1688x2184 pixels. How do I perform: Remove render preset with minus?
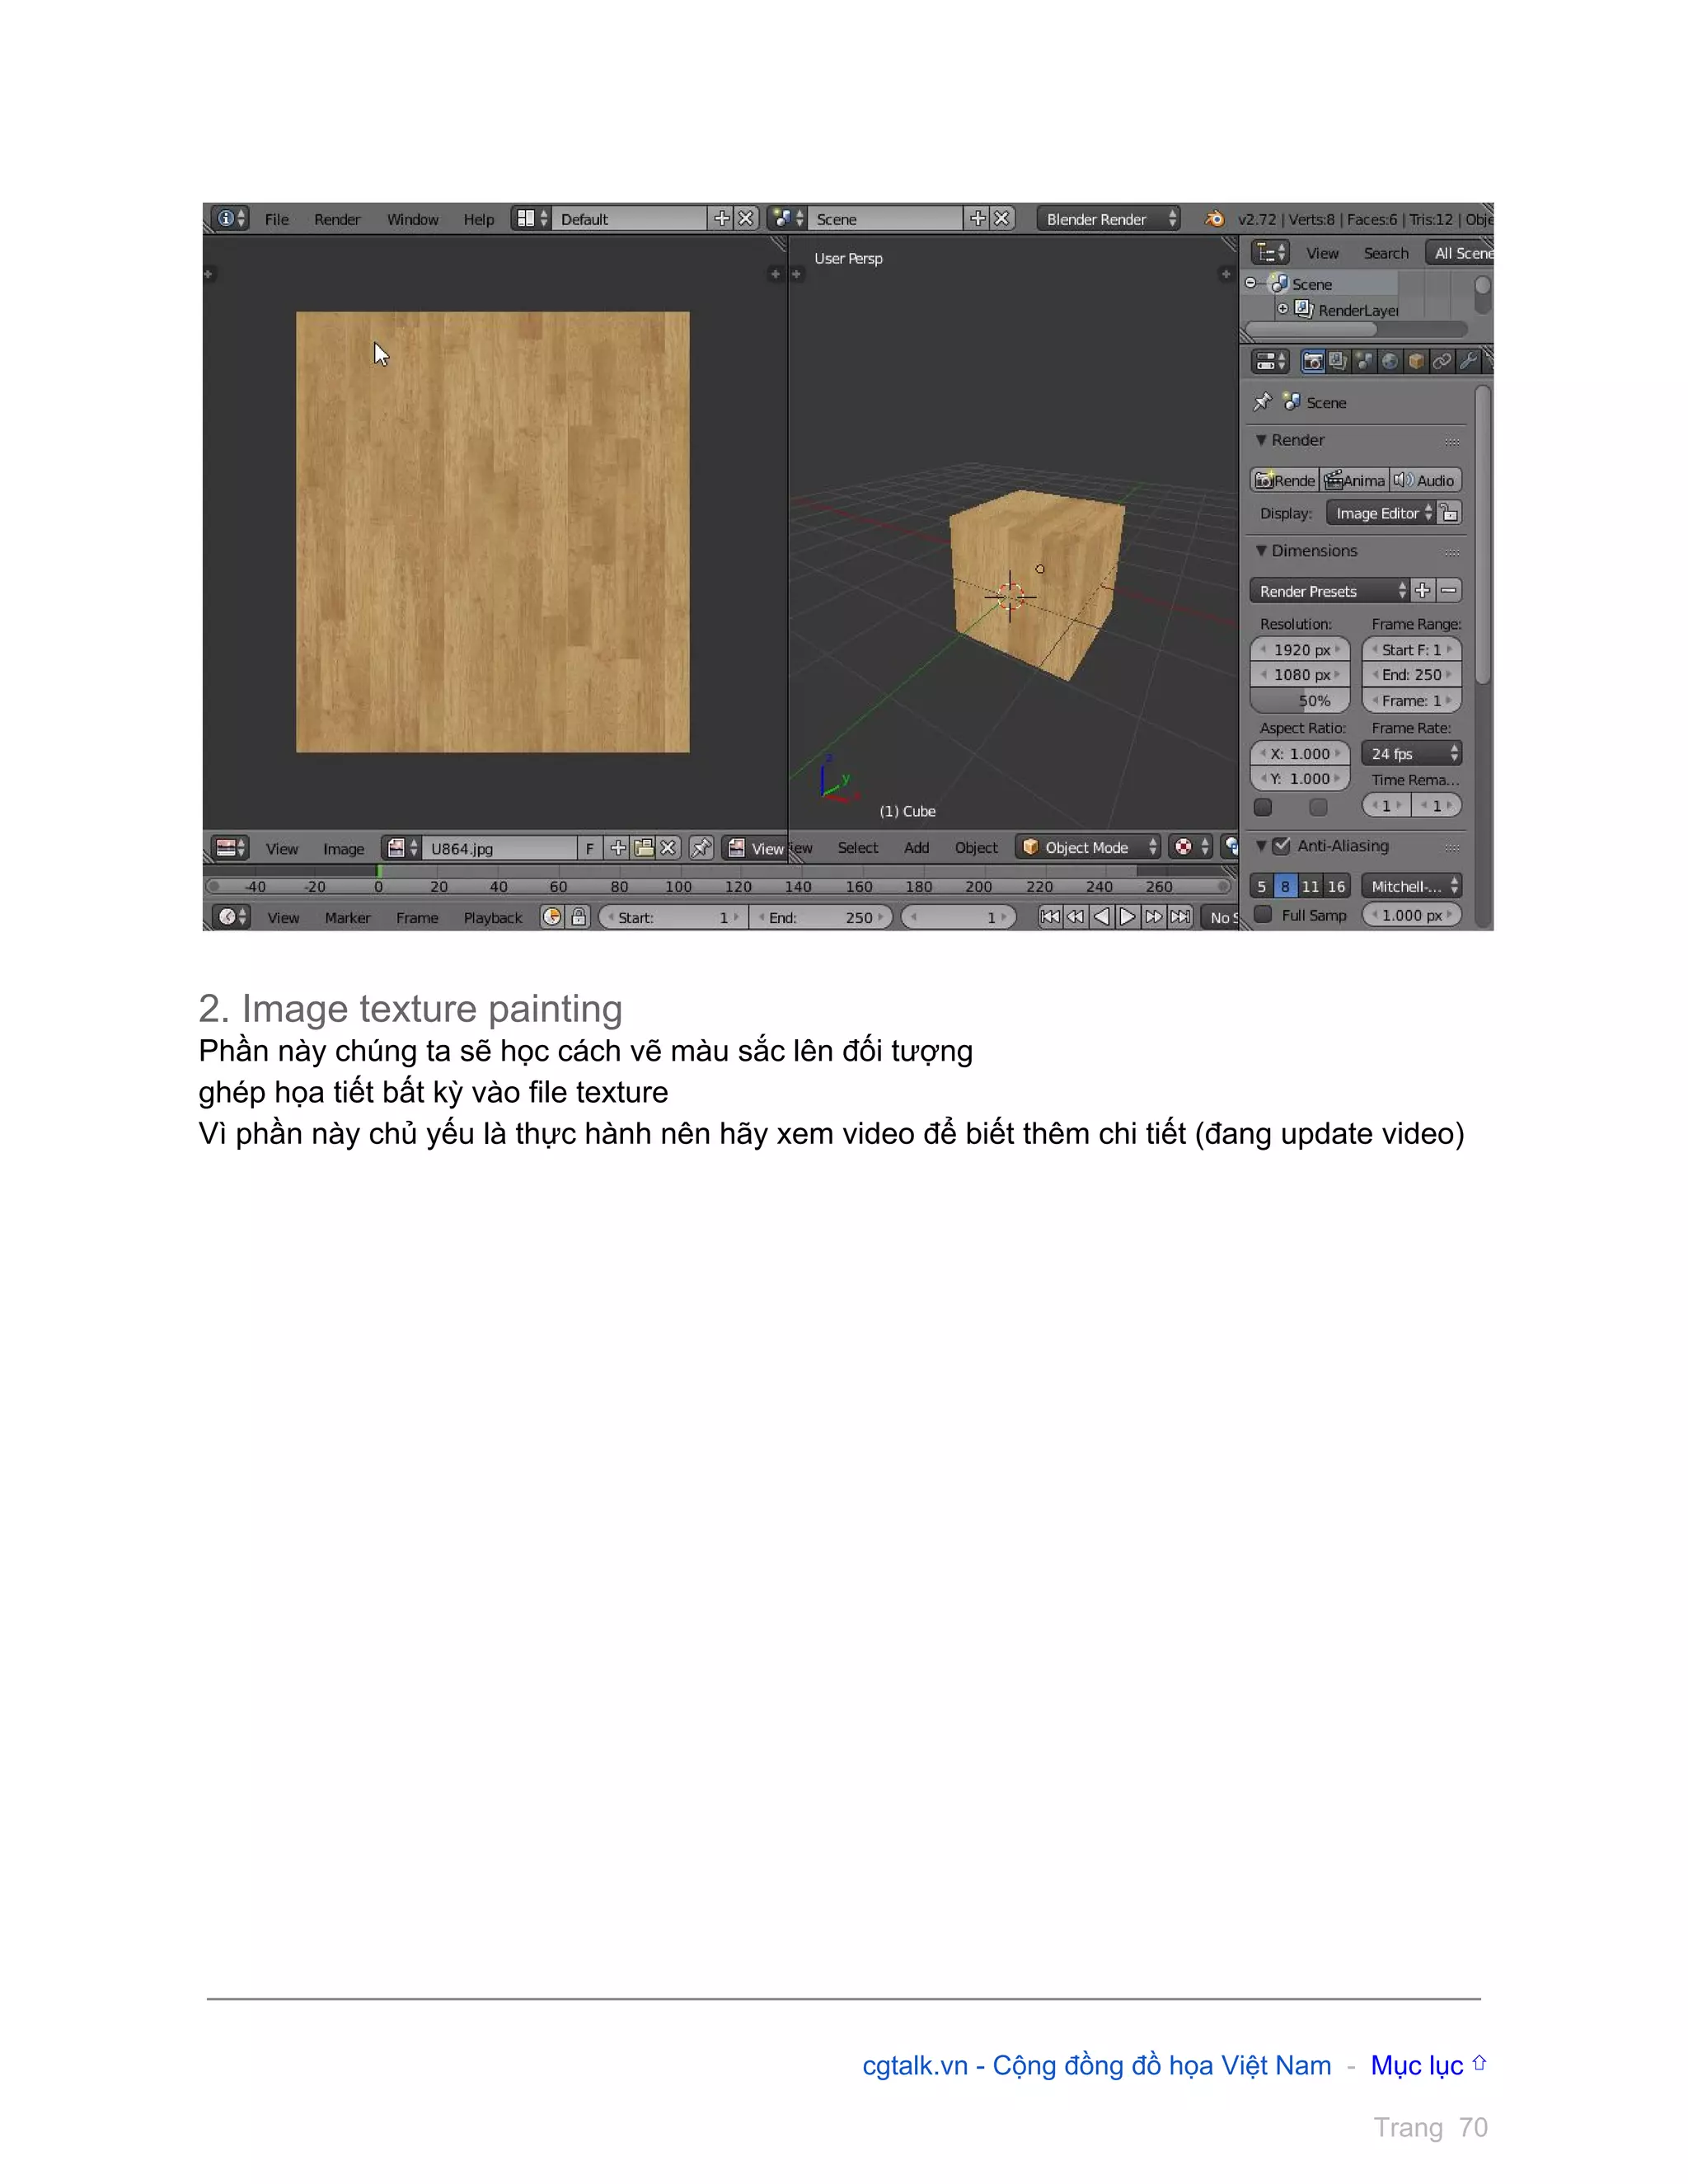(x=1449, y=591)
